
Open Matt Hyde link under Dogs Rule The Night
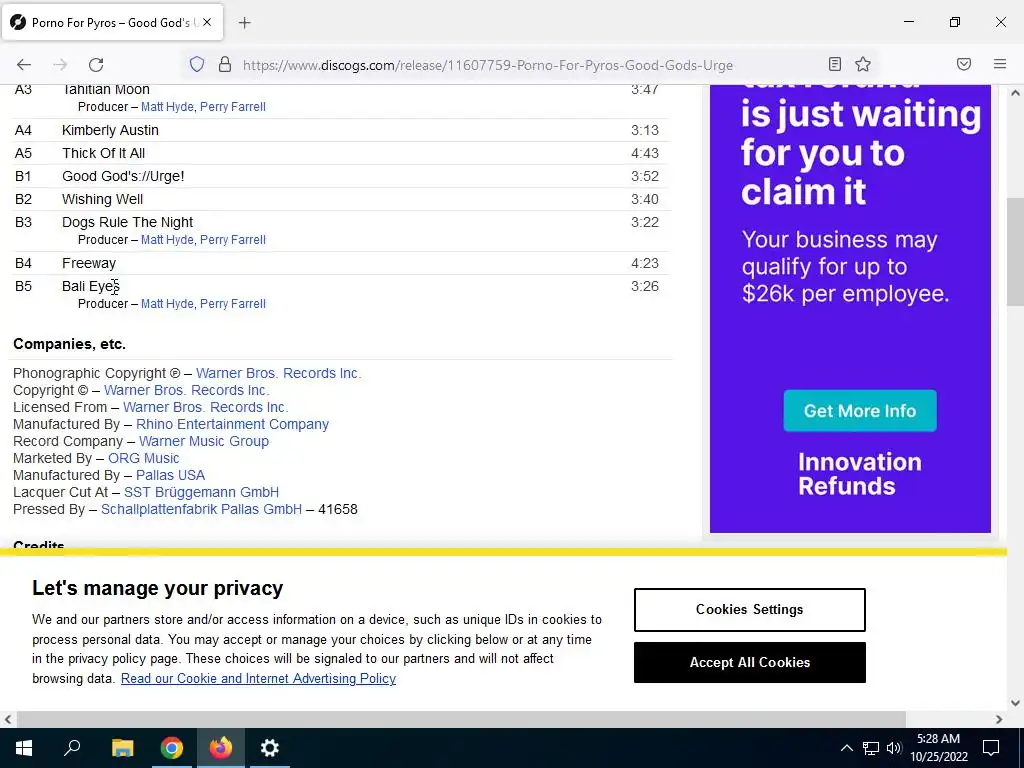coord(167,240)
